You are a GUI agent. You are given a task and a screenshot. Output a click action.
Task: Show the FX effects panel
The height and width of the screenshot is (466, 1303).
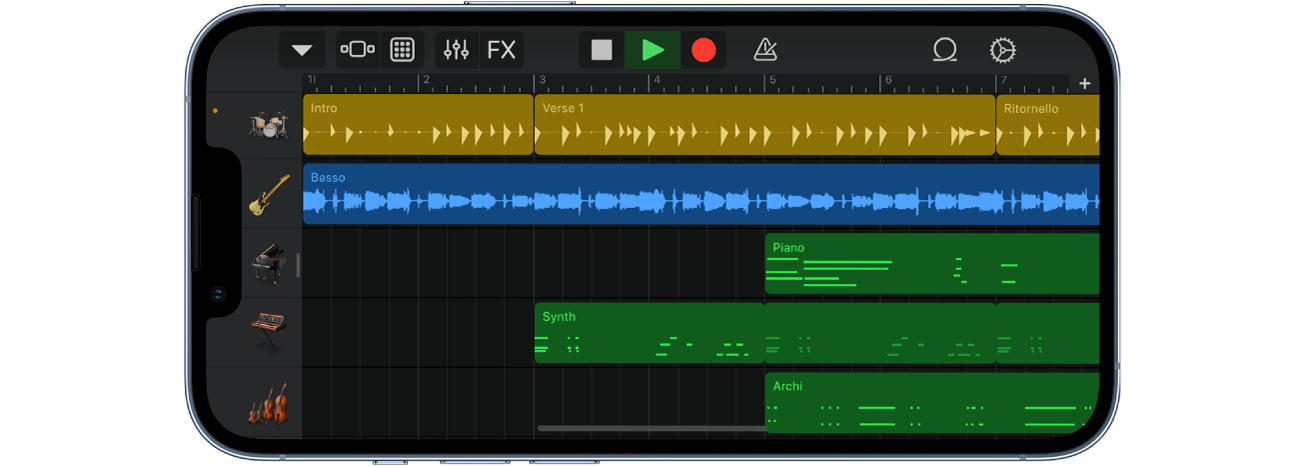(x=501, y=50)
